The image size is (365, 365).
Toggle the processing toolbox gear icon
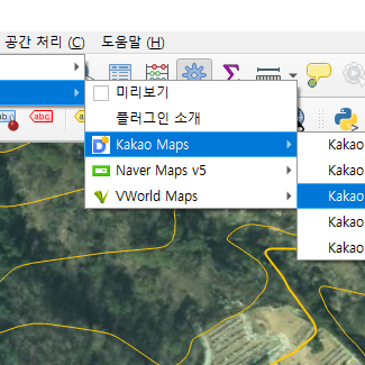(x=194, y=71)
